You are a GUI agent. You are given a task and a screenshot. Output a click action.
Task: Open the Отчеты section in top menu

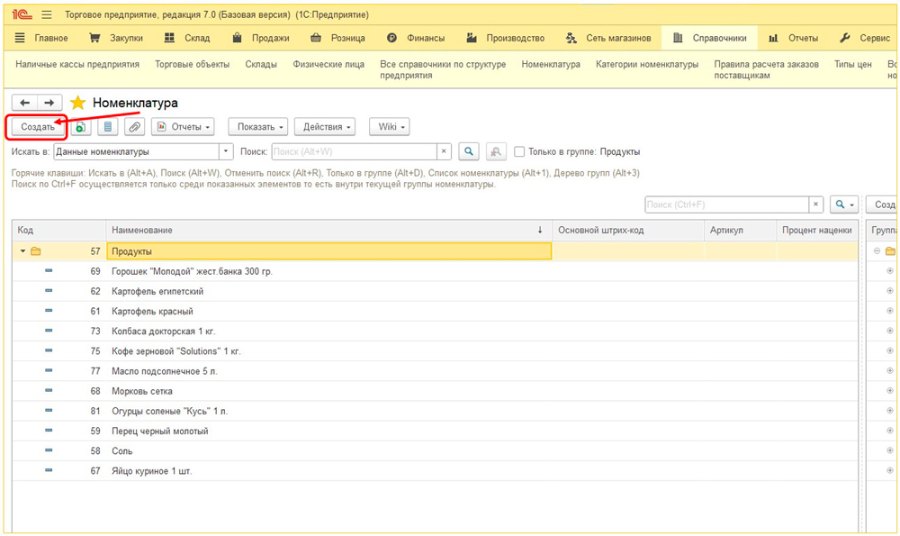[793, 38]
